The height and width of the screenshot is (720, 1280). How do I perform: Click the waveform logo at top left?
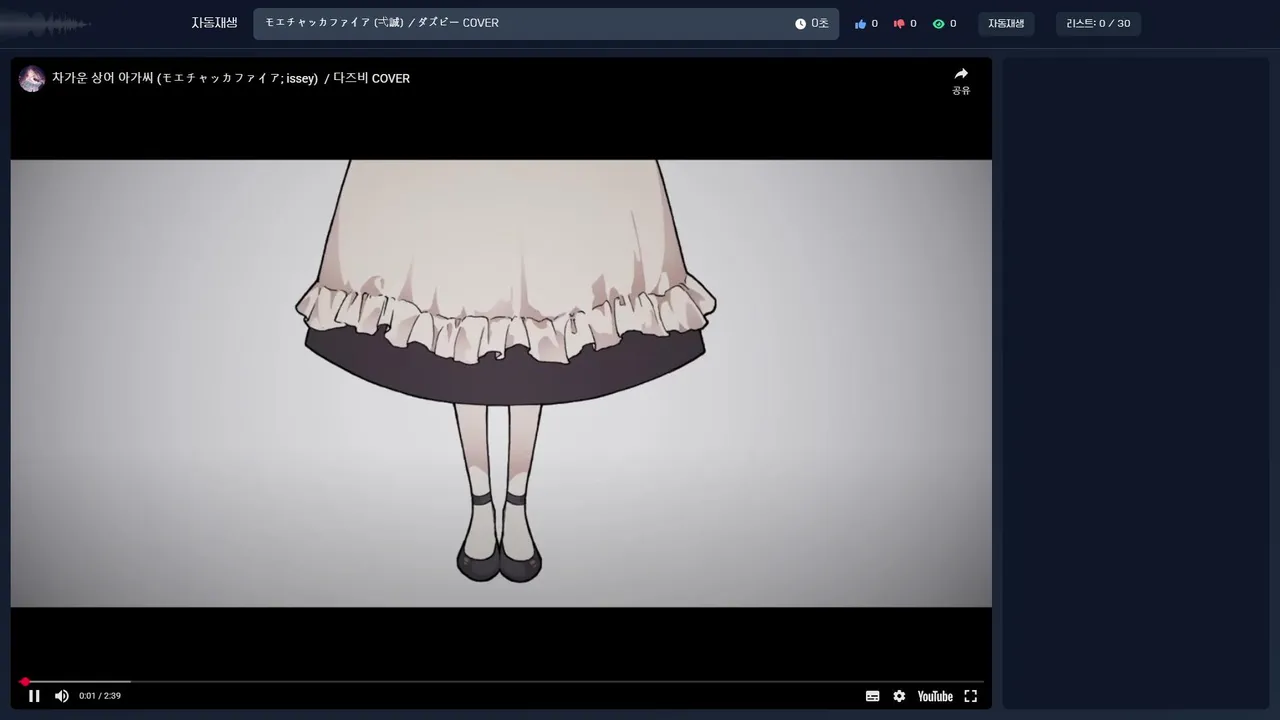tap(46, 23)
